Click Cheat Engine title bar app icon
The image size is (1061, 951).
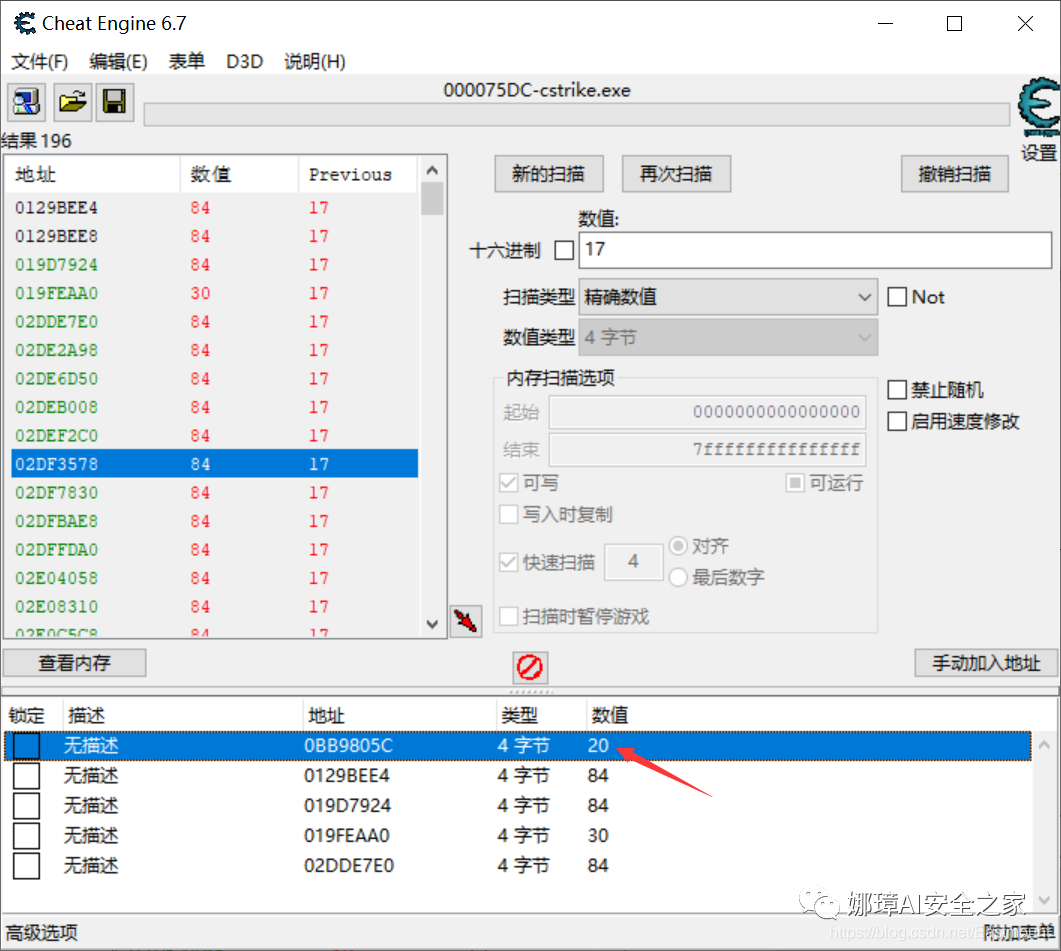pyautogui.click(x=25, y=24)
